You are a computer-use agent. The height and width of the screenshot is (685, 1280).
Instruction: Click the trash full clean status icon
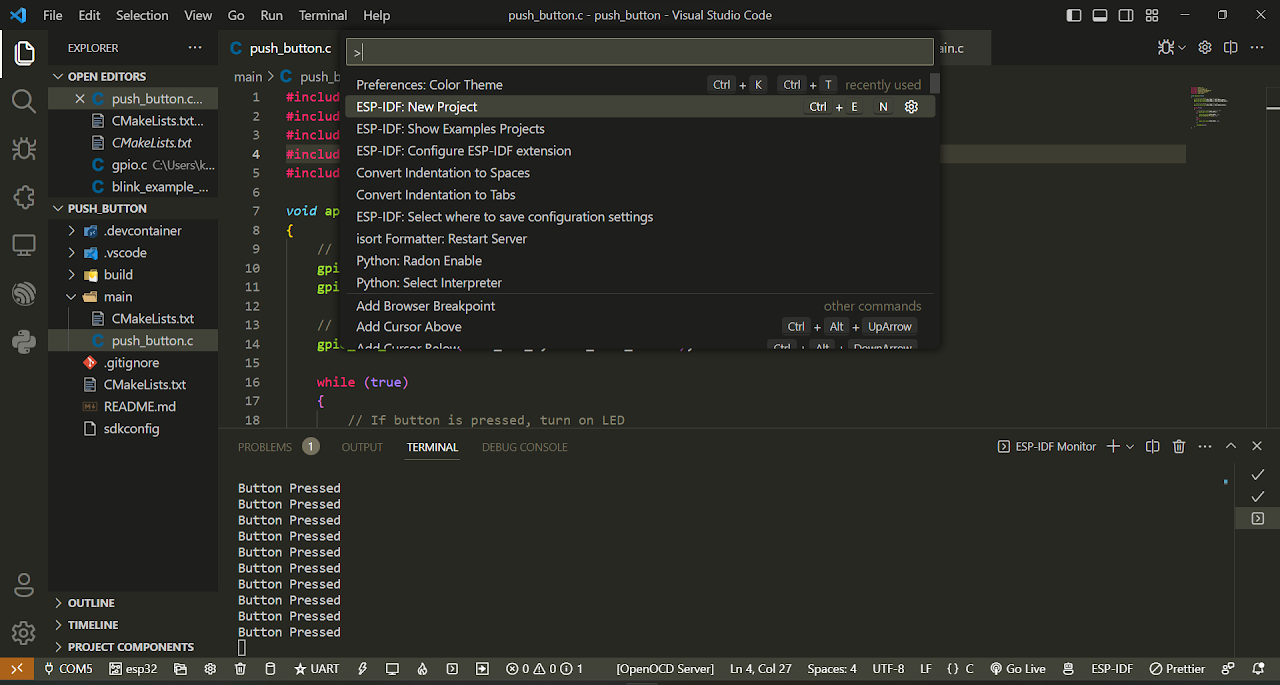point(240,669)
